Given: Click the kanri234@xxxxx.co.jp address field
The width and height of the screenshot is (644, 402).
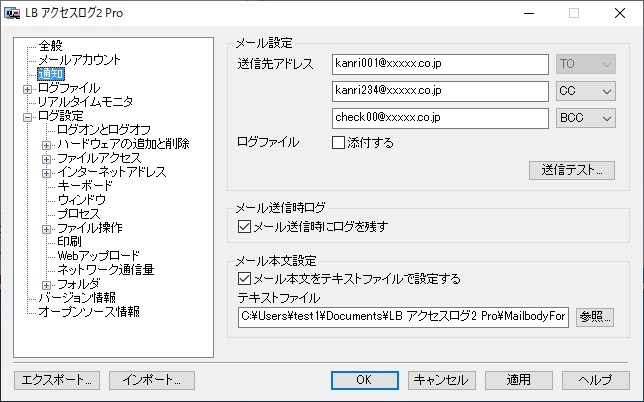Looking at the screenshot, I should [440, 92].
